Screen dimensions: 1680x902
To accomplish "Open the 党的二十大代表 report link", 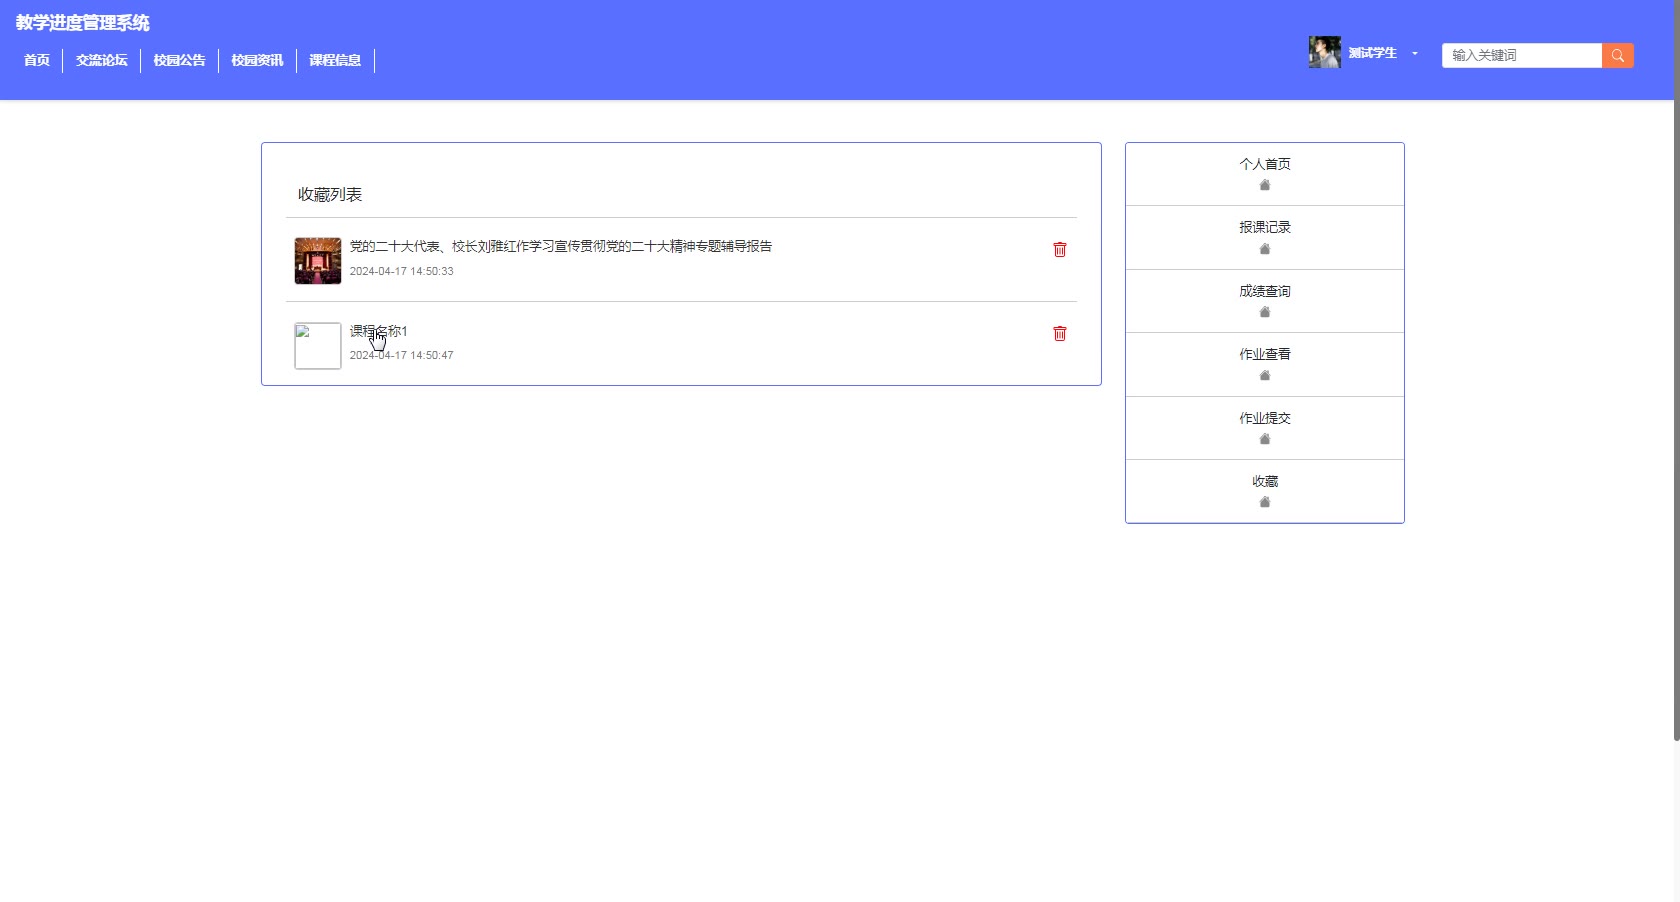I will coord(561,246).
